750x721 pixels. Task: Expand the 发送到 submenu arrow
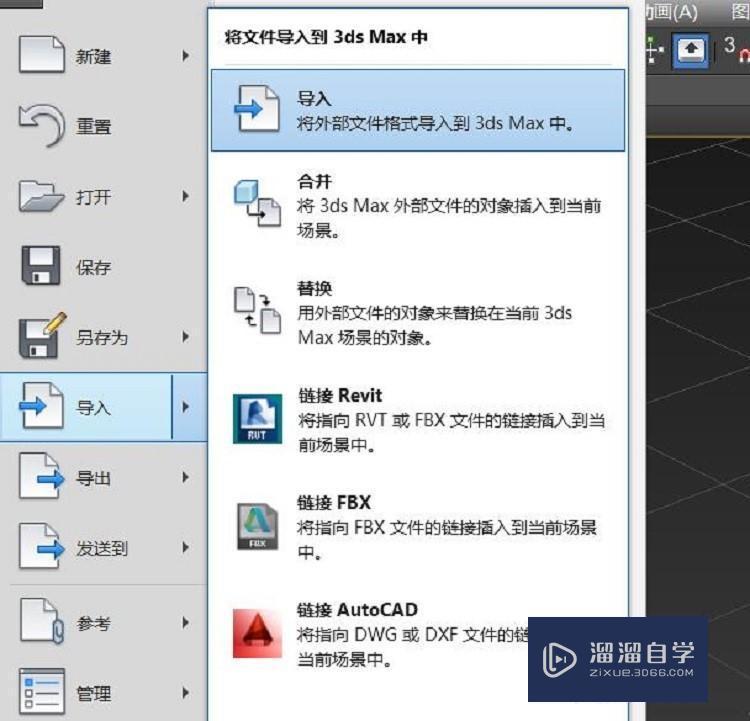click(x=186, y=547)
